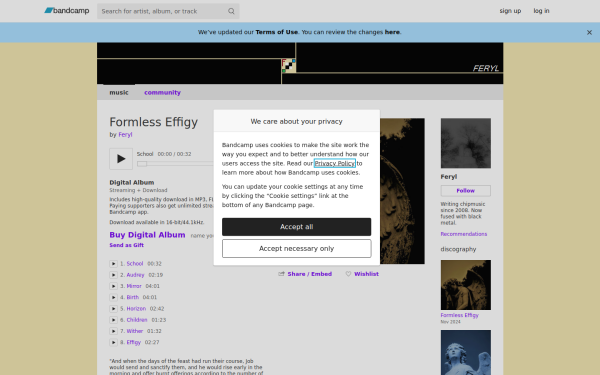Open the Children track link
The image size is (600, 375).
[x=137, y=320]
